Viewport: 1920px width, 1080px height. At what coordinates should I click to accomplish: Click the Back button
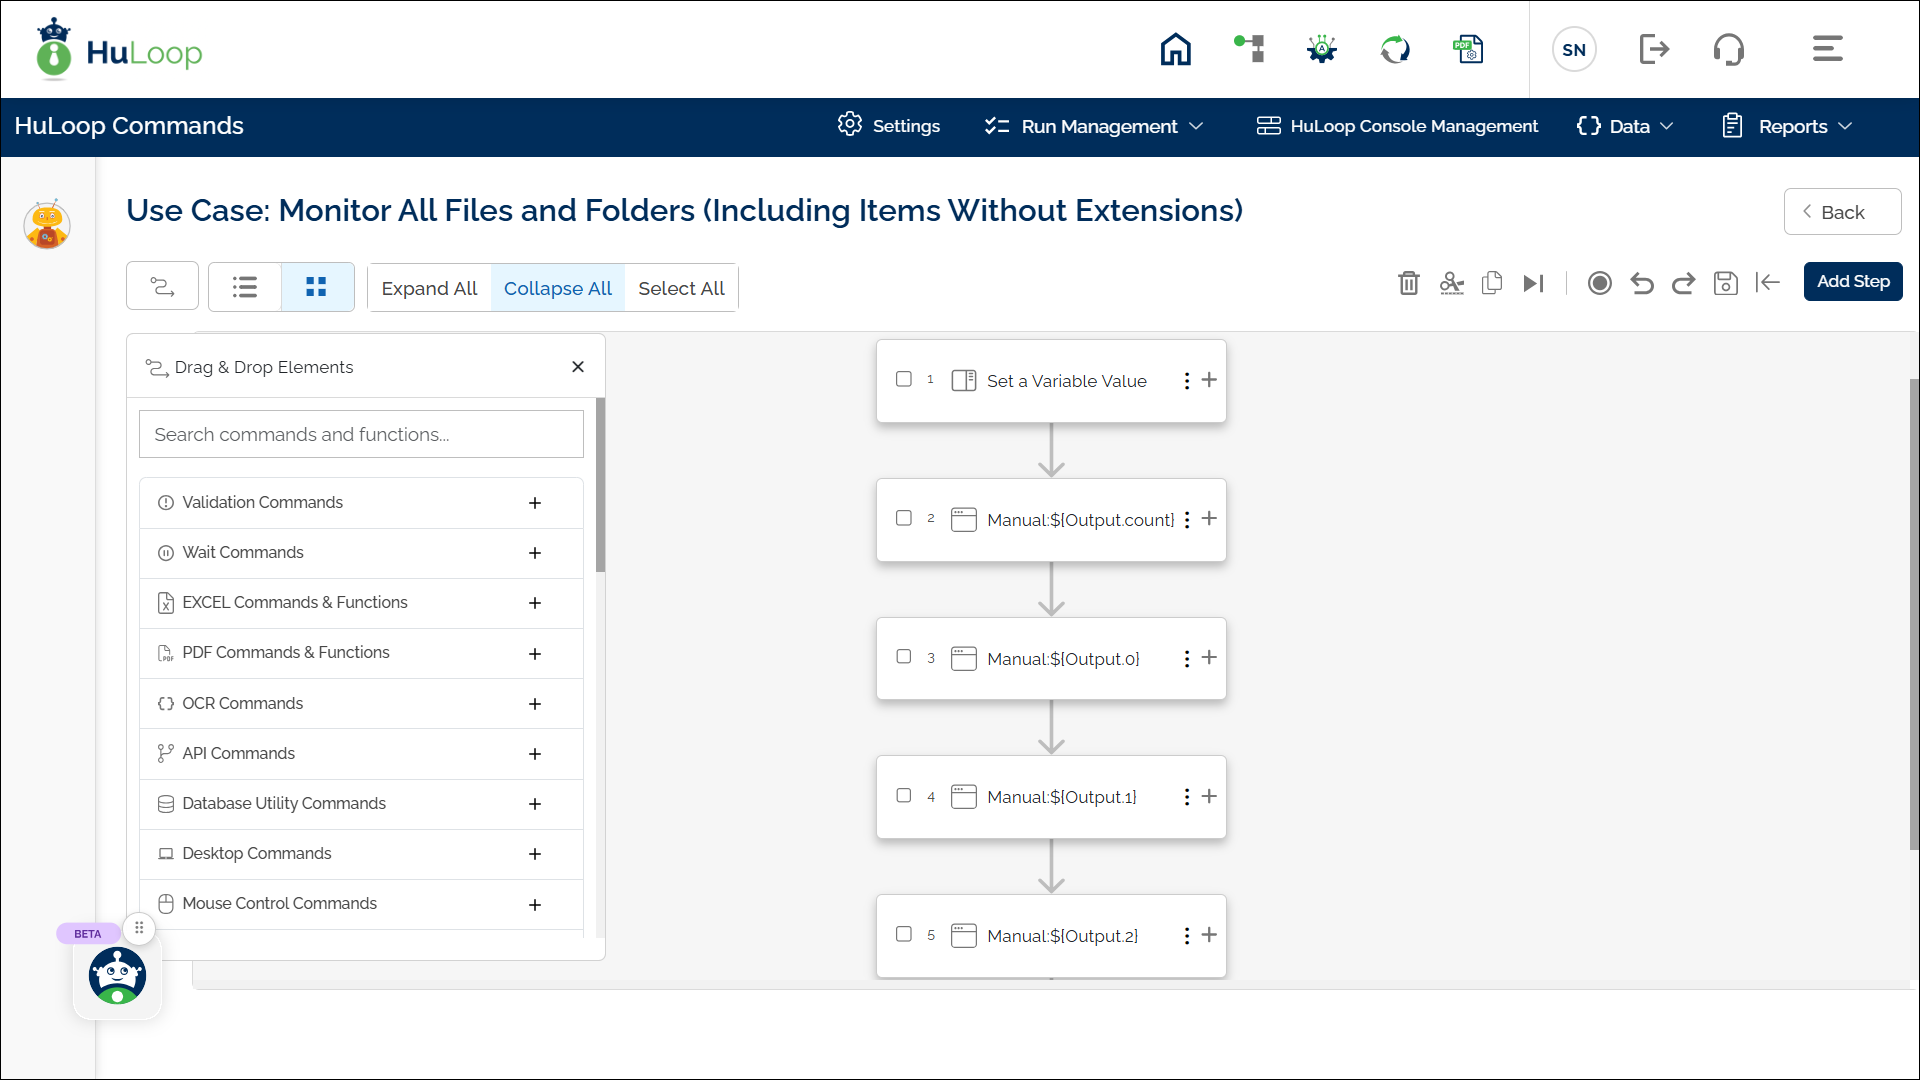1842,212
